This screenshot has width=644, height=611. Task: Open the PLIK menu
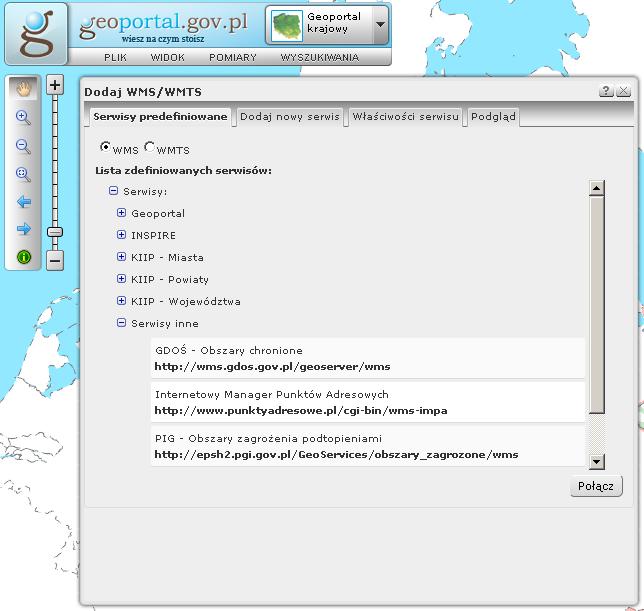pyautogui.click(x=115, y=57)
